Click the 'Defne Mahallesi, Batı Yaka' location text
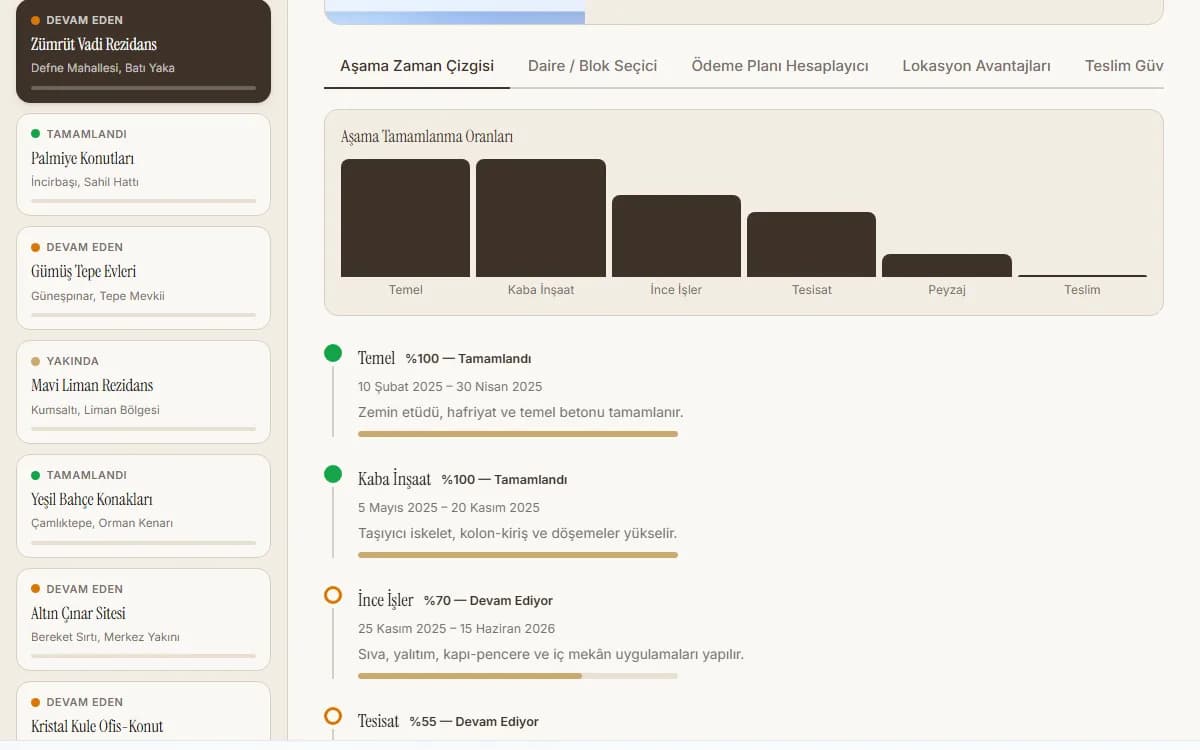The width and height of the screenshot is (1200, 750). pos(103,68)
